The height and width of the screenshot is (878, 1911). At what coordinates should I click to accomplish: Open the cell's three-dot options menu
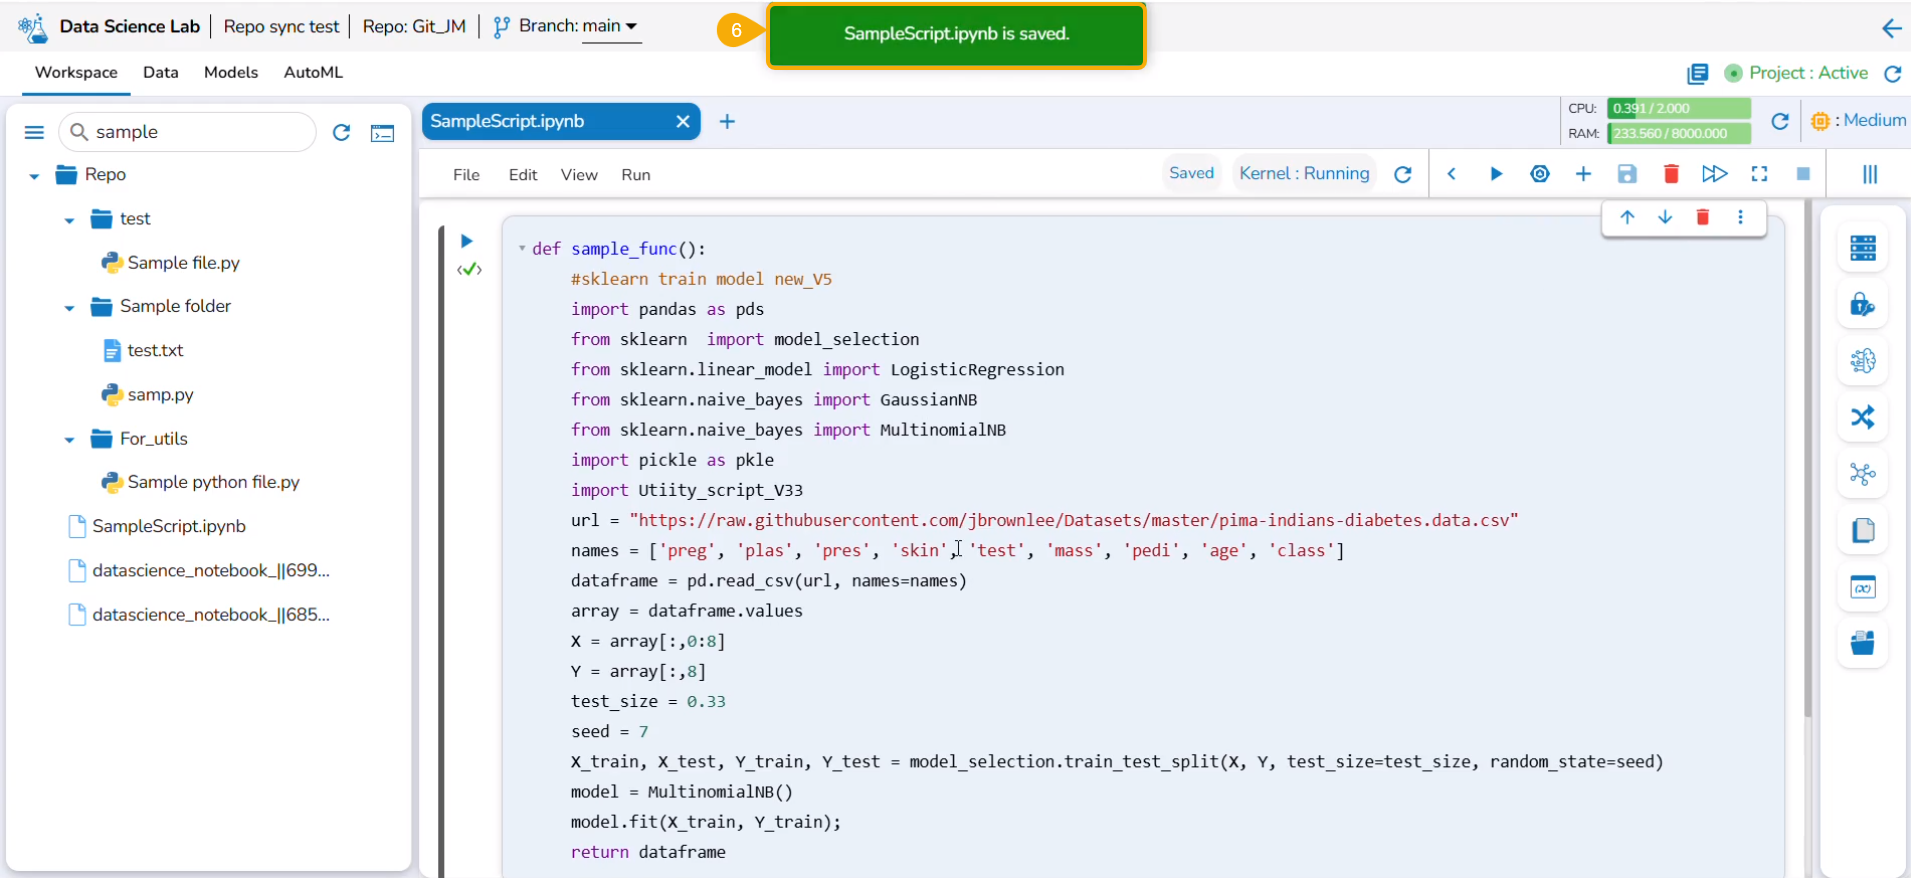click(1740, 217)
